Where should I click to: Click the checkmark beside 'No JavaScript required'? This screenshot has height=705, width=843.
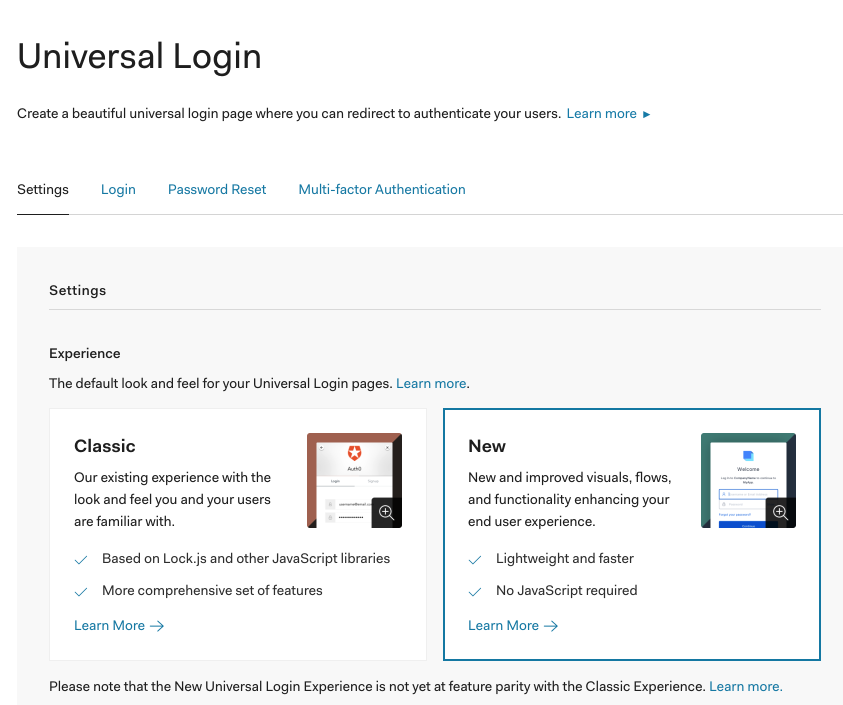(475, 591)
